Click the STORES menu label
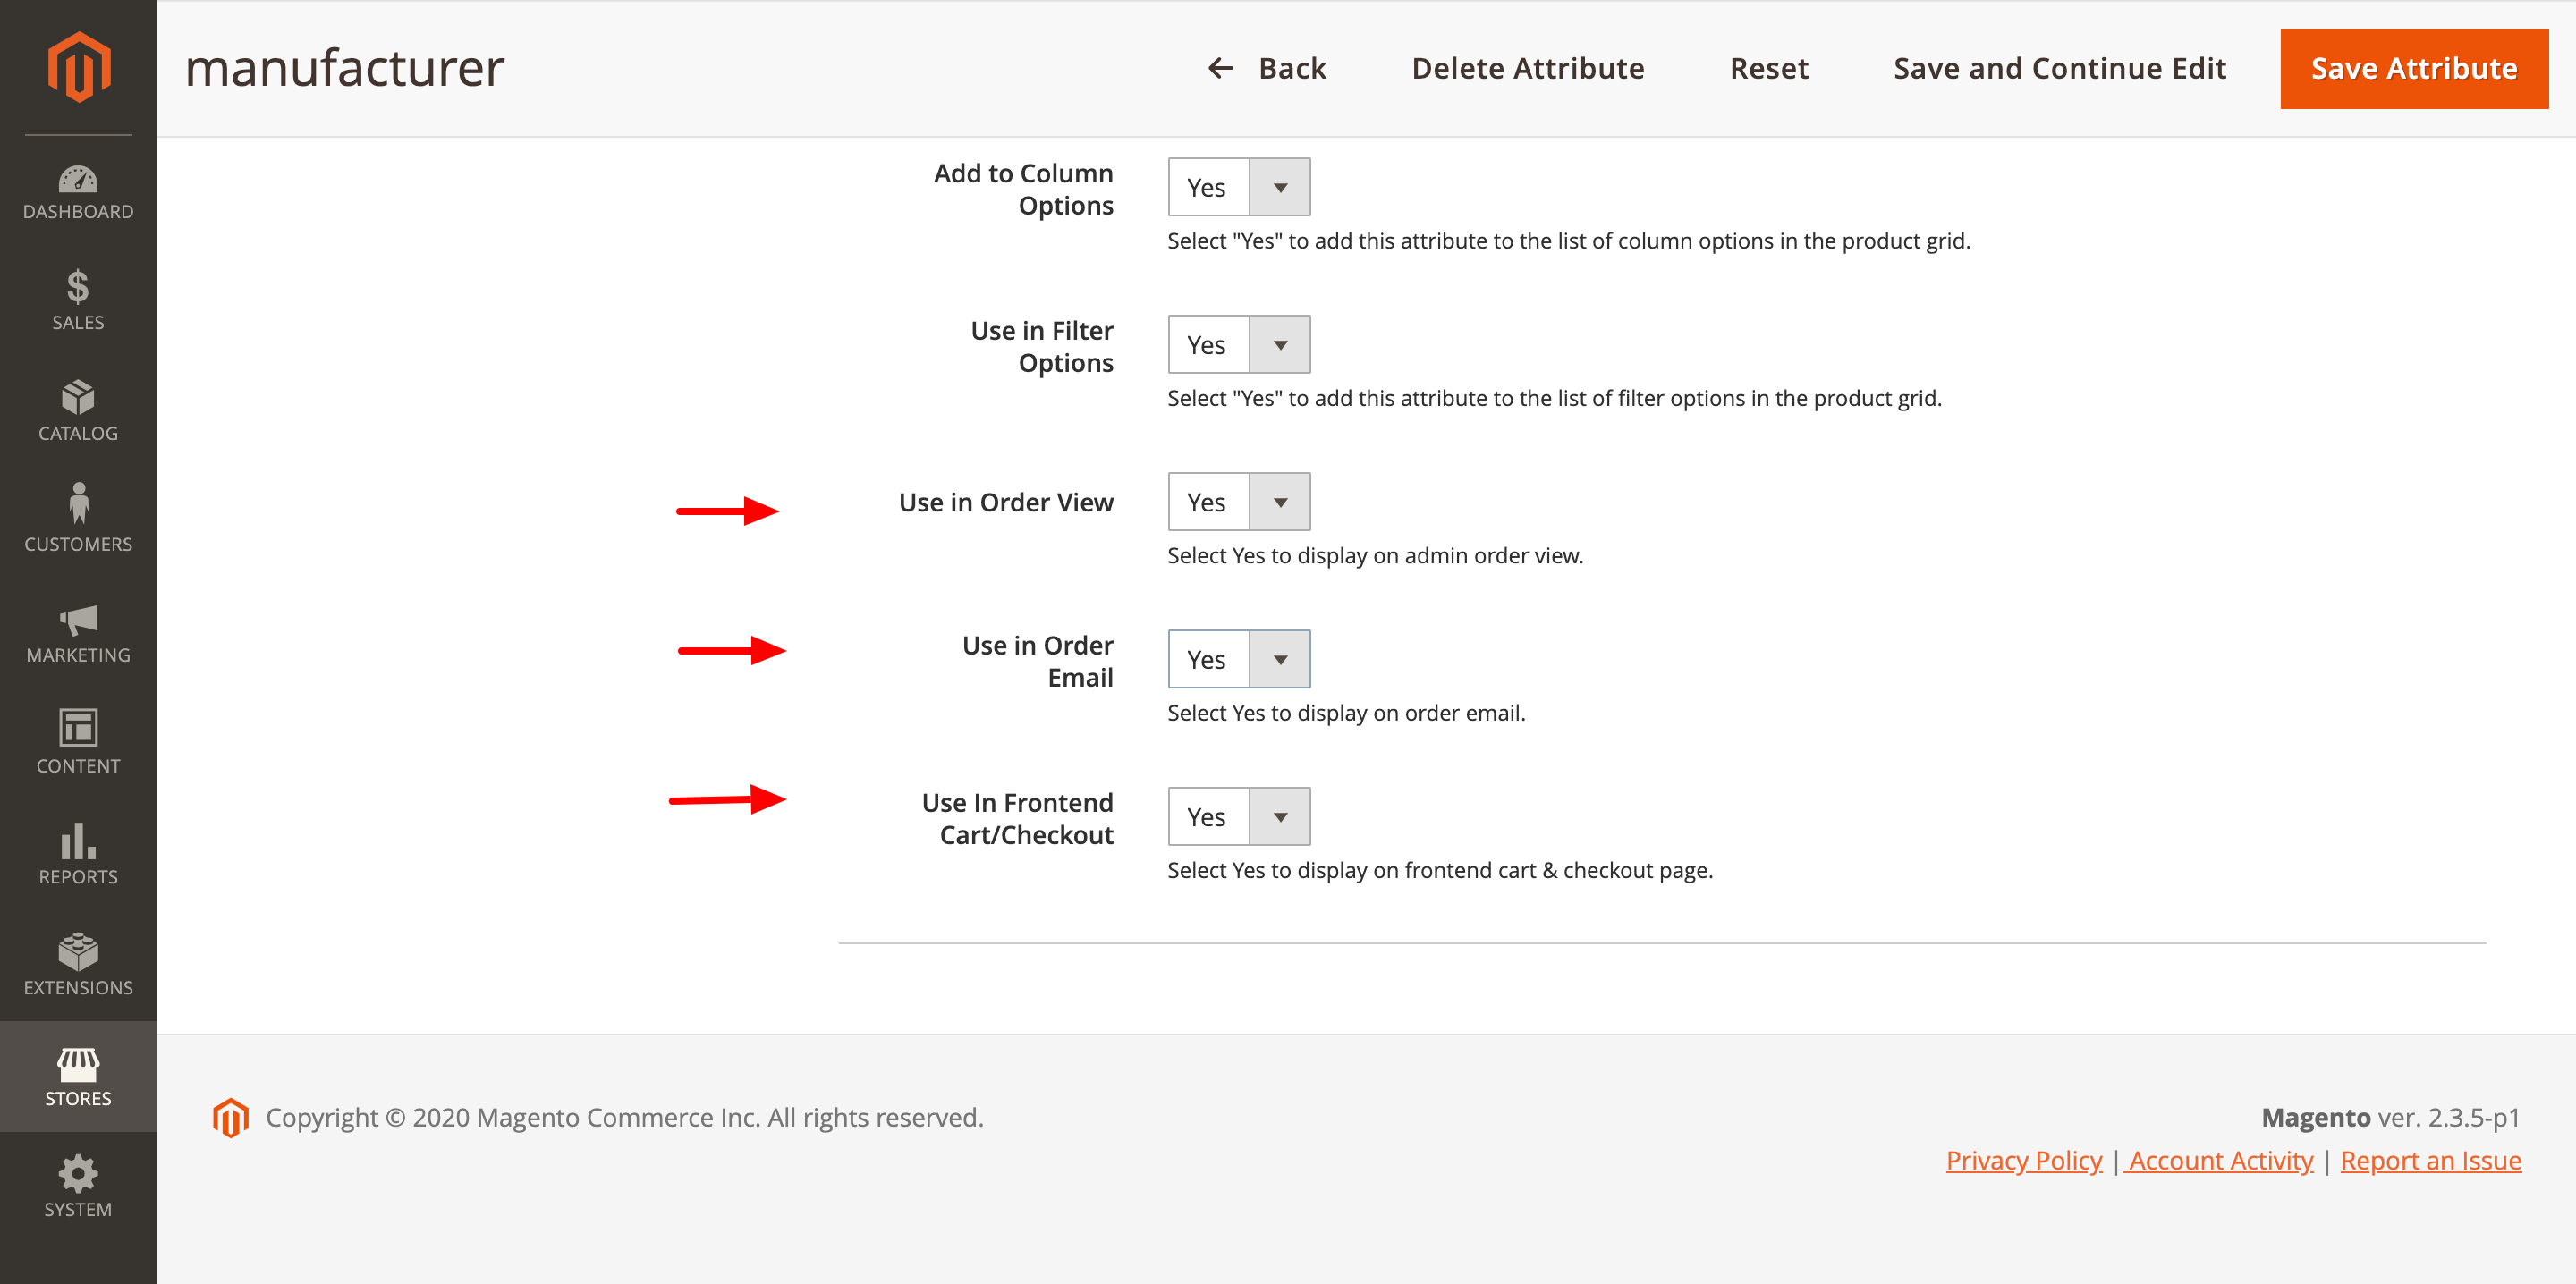2576x1284 pixels. [x=78, y=1099]
